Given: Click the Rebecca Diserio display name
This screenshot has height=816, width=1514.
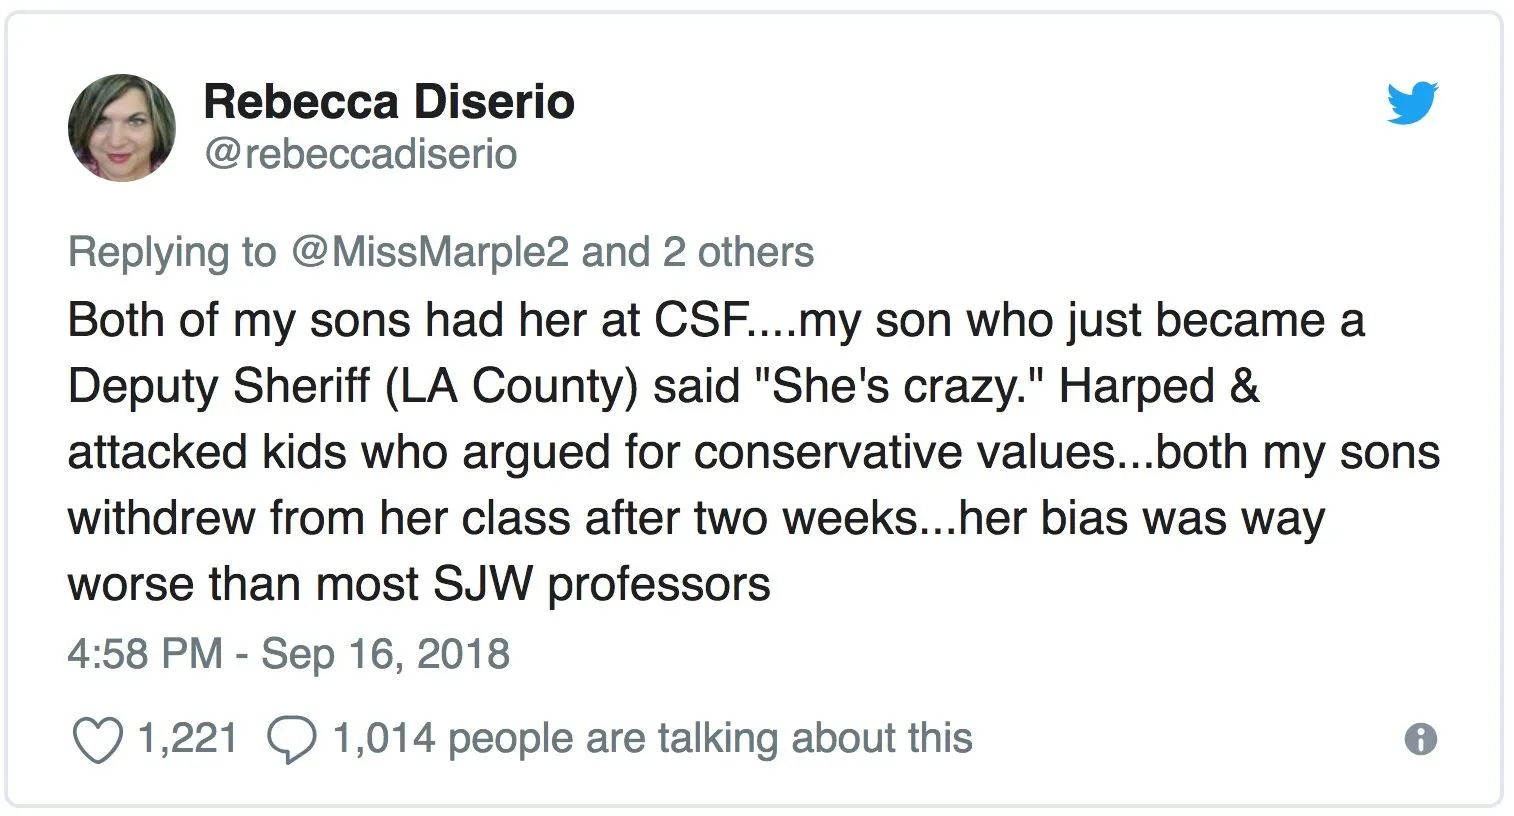Looking at the screenshot, I should pos(388,101).
